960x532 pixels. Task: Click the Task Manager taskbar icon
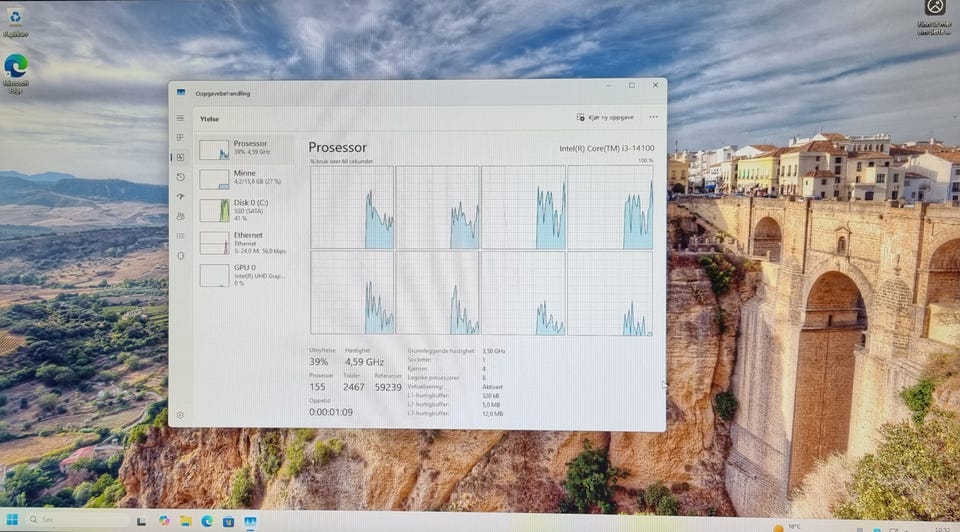250,522
